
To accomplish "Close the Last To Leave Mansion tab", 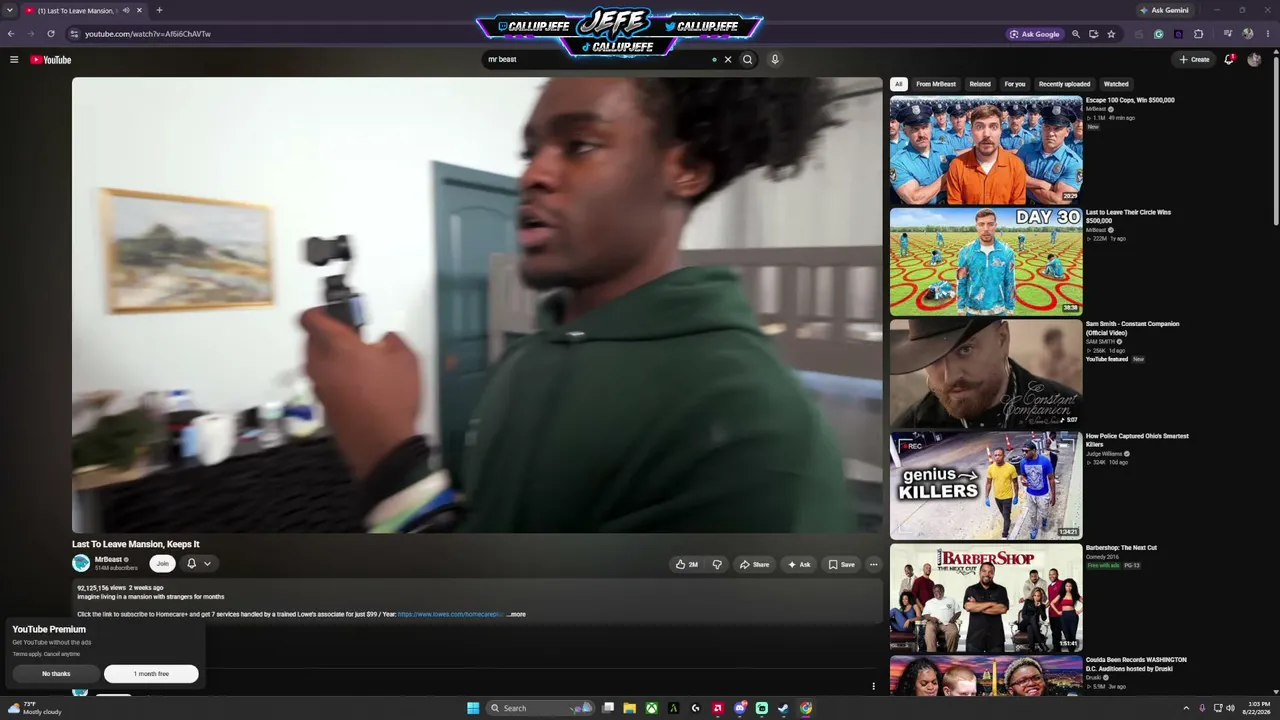I will pyautogui.click(x=139, y=10).
